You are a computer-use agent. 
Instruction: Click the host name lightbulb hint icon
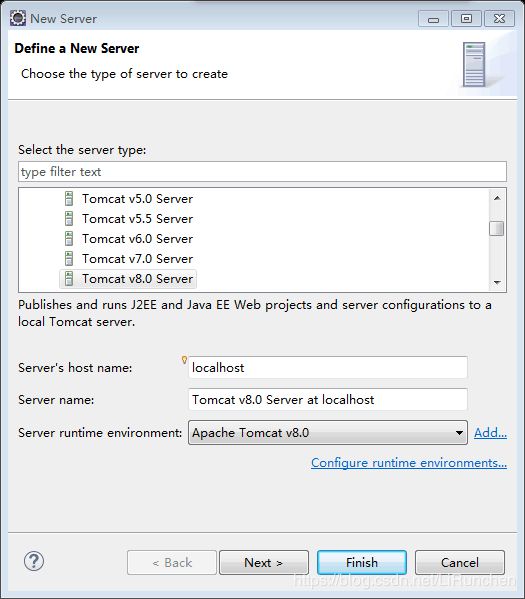[184, 360]
